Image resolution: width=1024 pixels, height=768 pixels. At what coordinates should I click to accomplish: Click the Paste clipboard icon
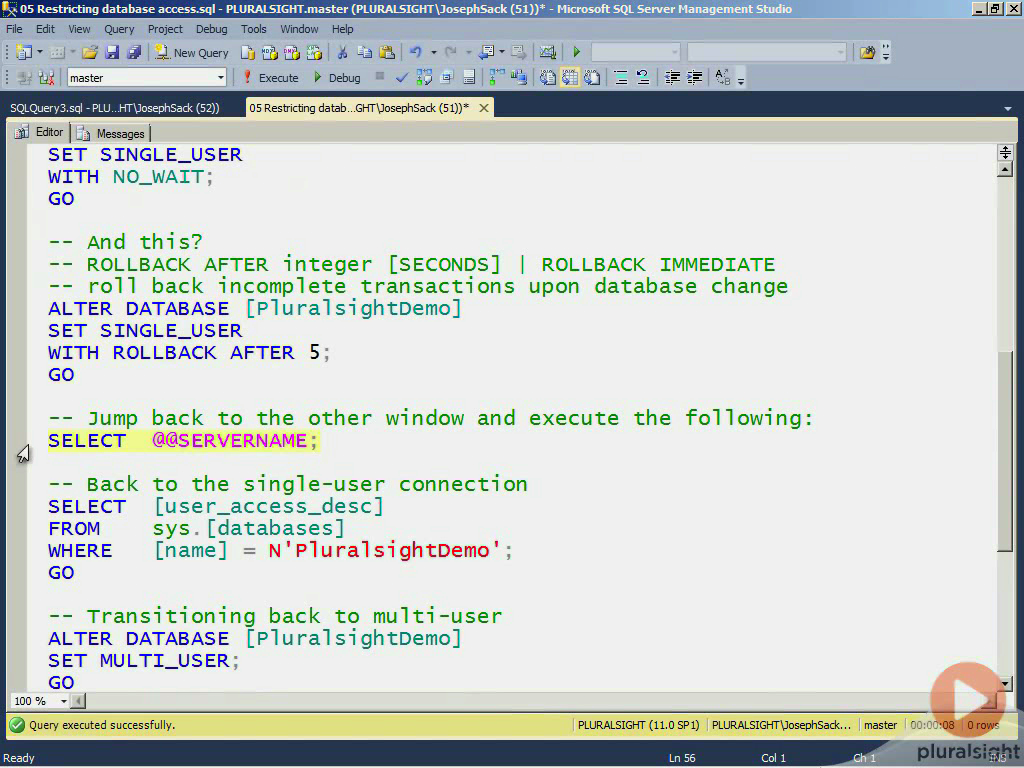(x=387, y=52)
